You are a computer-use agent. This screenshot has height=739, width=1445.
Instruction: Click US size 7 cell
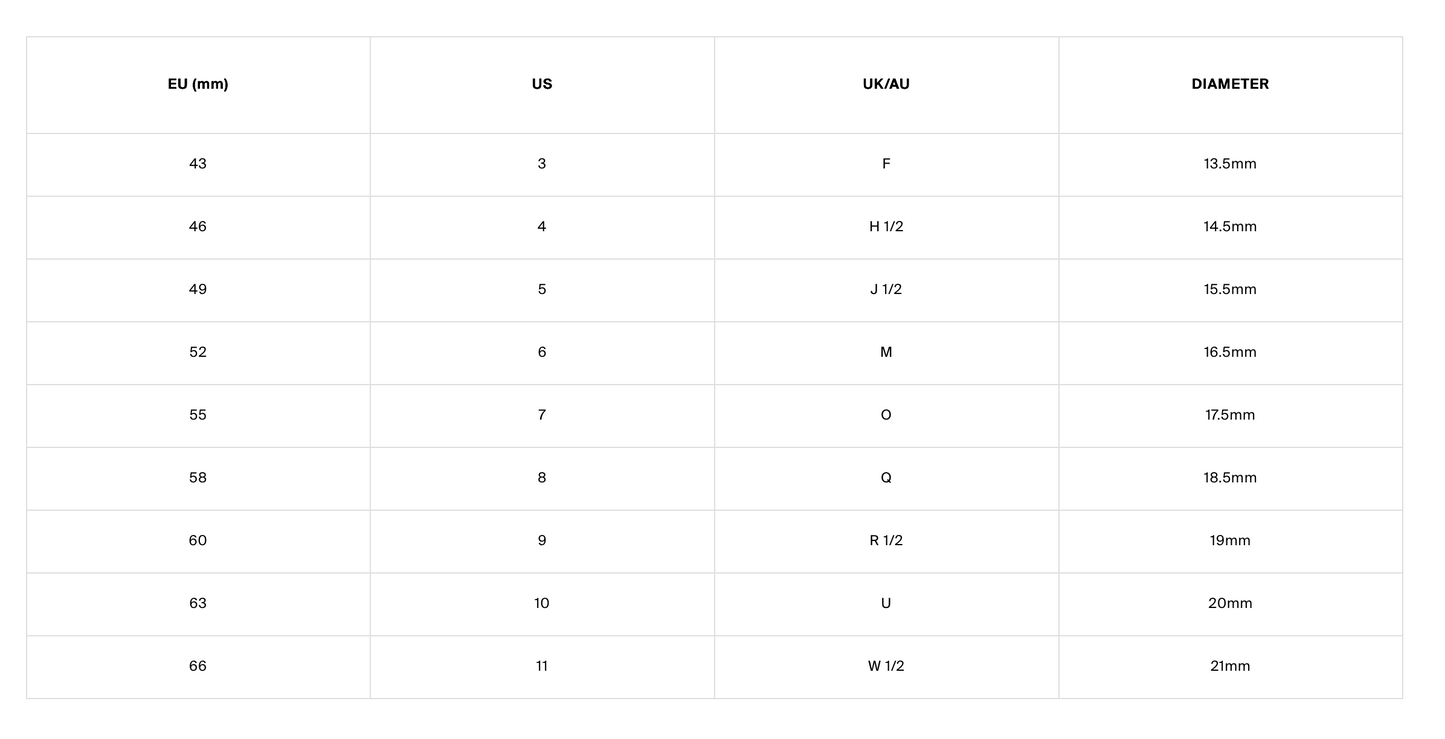542,415
